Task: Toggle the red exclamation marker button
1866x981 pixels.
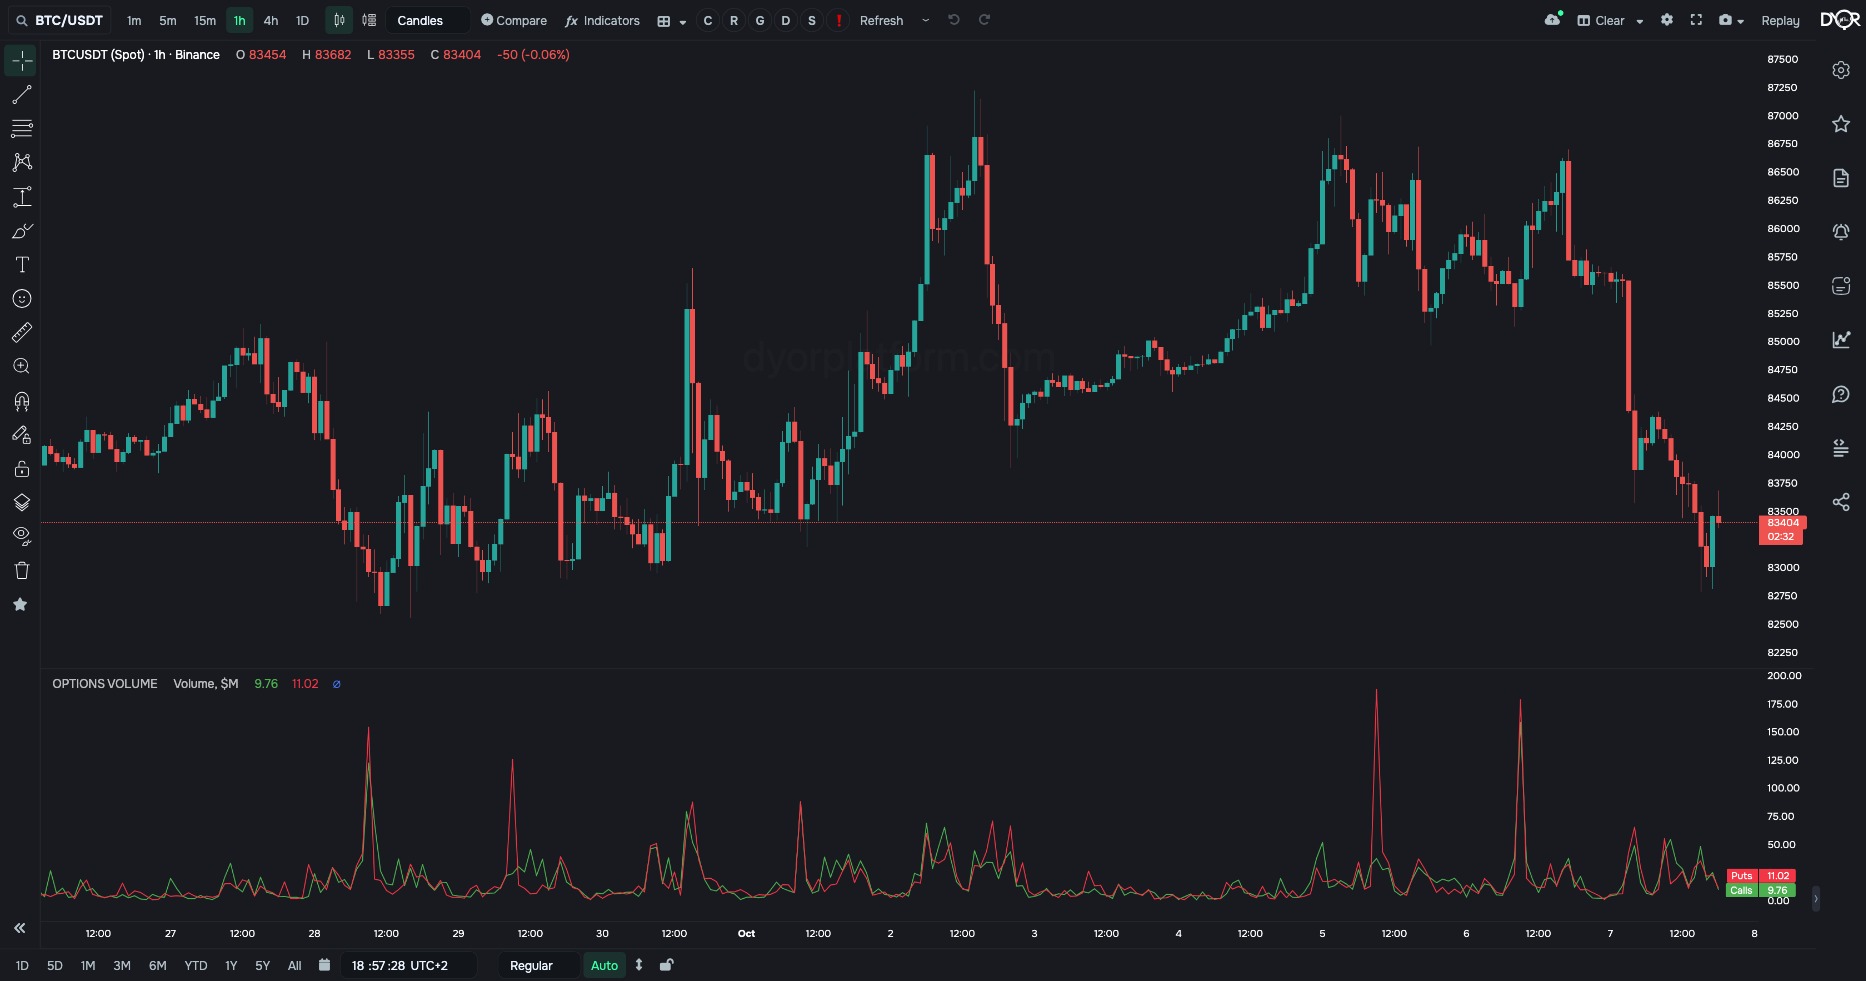Action: click(838, 20)
